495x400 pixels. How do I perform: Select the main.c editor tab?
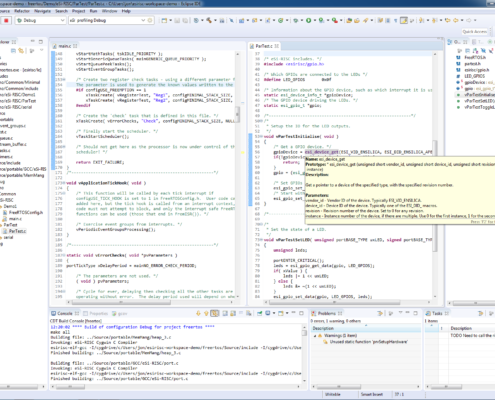click(65, 46)
